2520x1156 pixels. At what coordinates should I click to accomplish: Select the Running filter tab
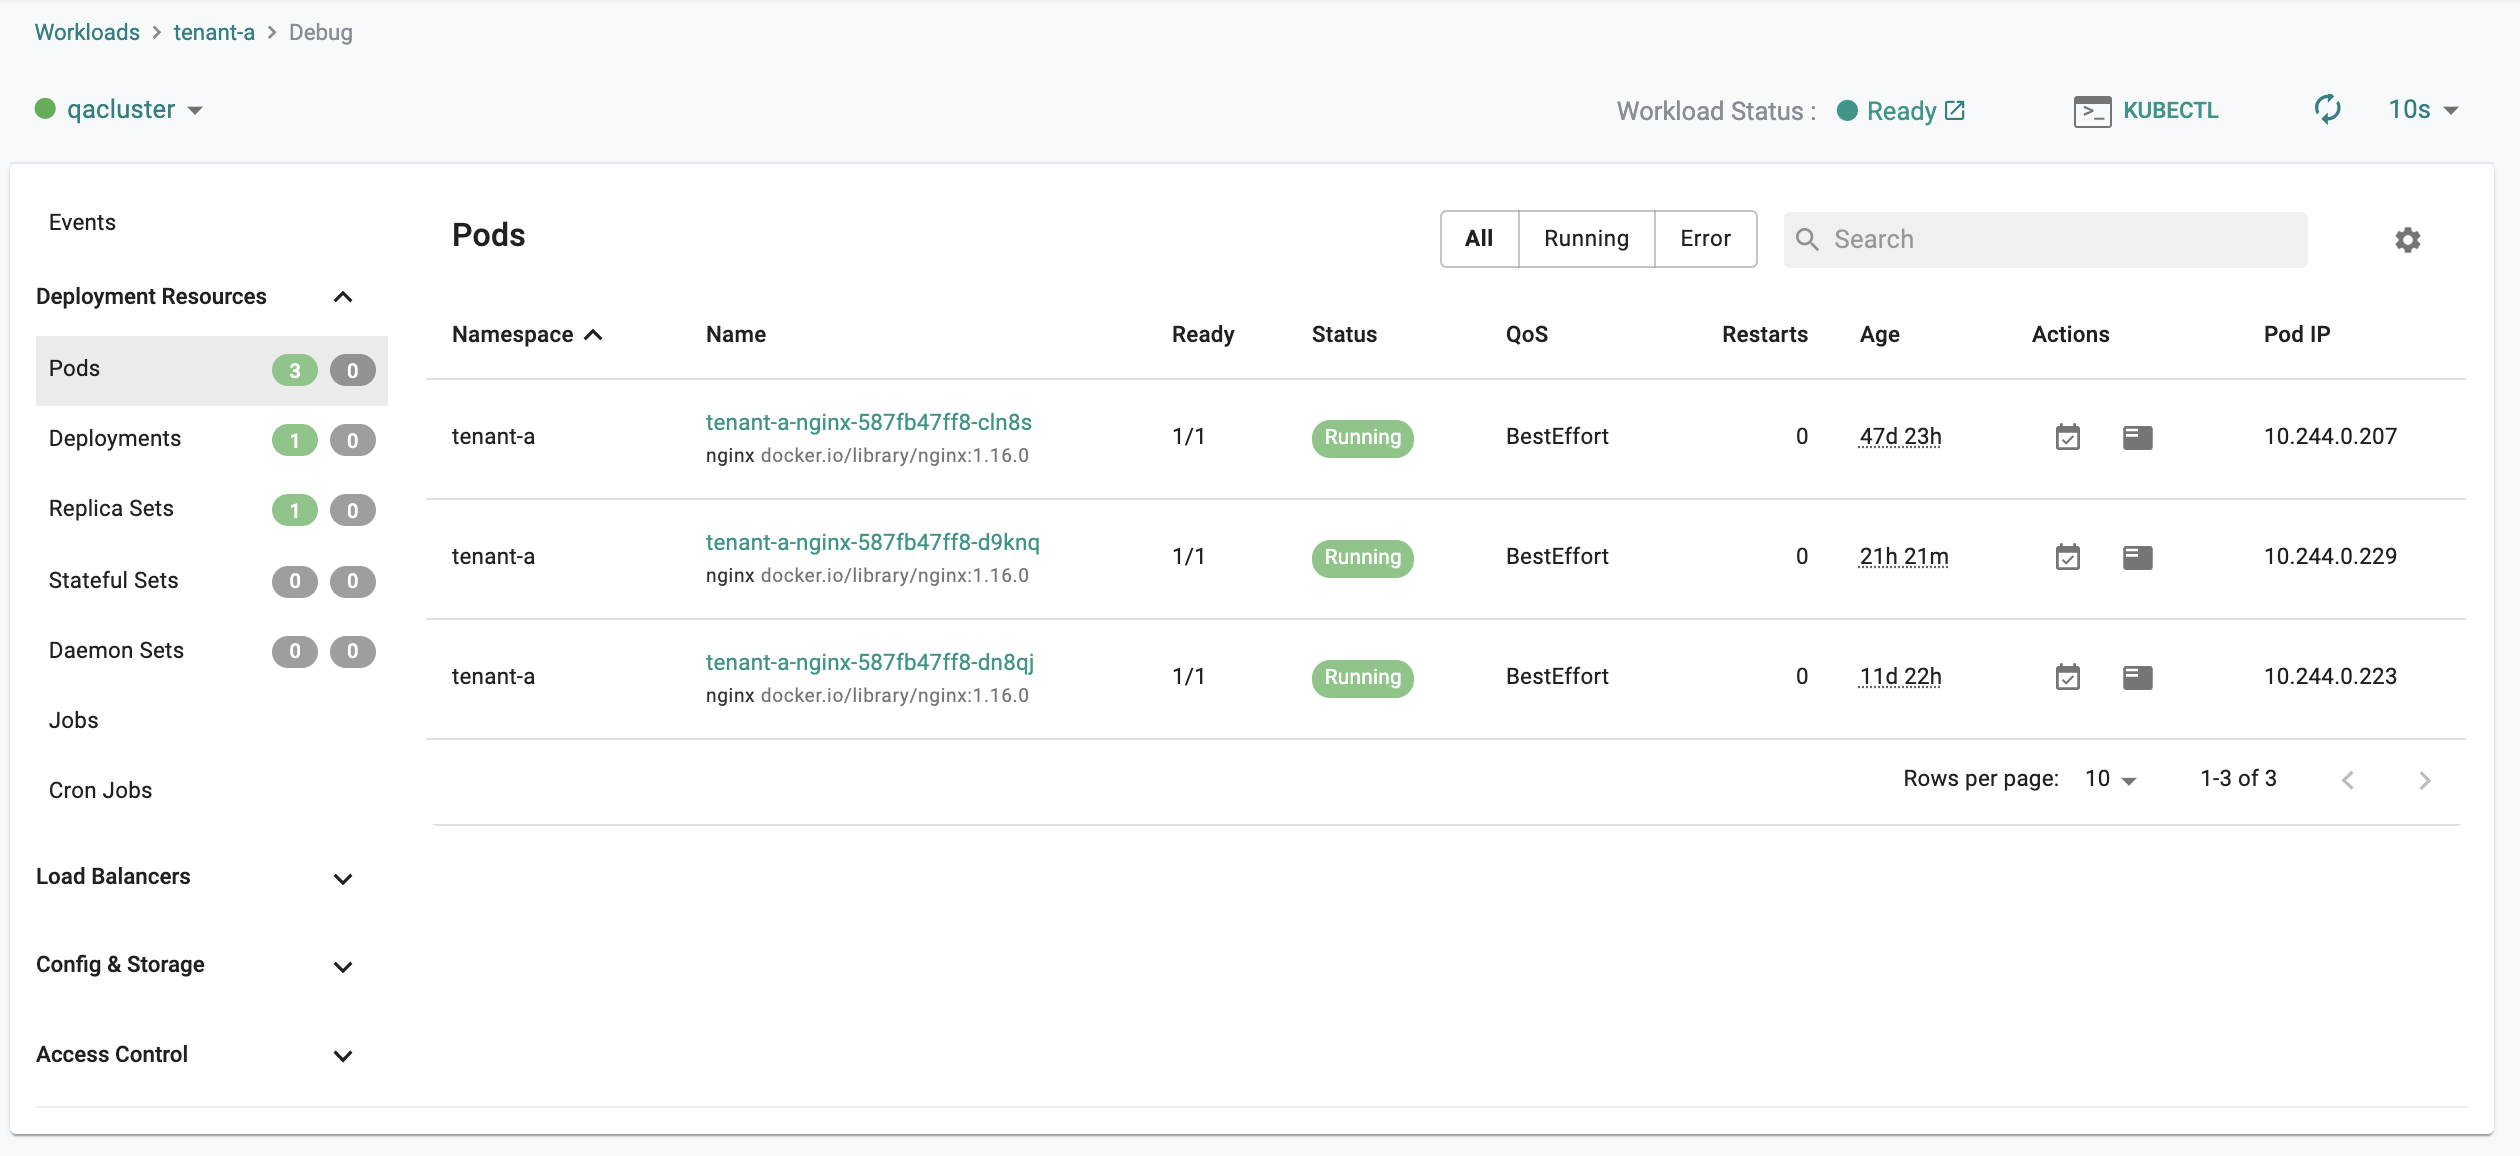[1586, 238]
